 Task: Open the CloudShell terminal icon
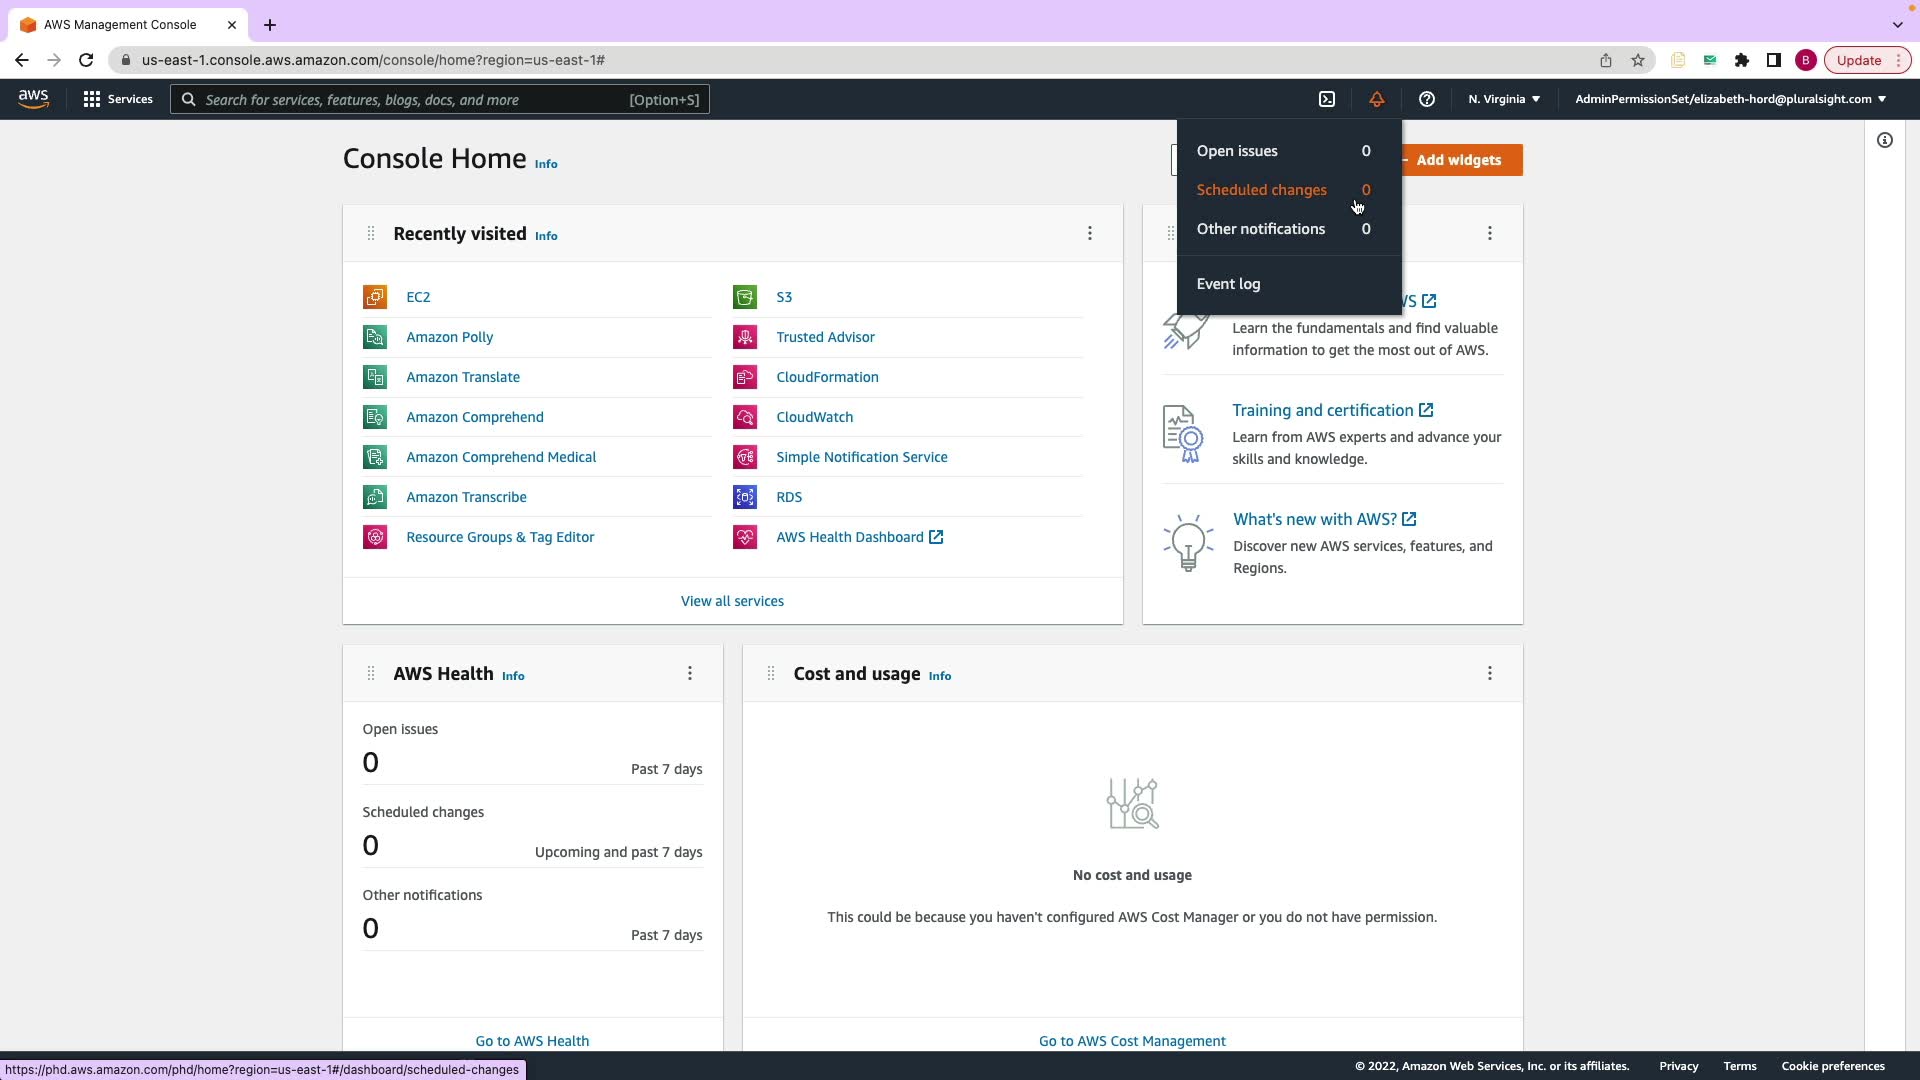(x=1327, y=99)
